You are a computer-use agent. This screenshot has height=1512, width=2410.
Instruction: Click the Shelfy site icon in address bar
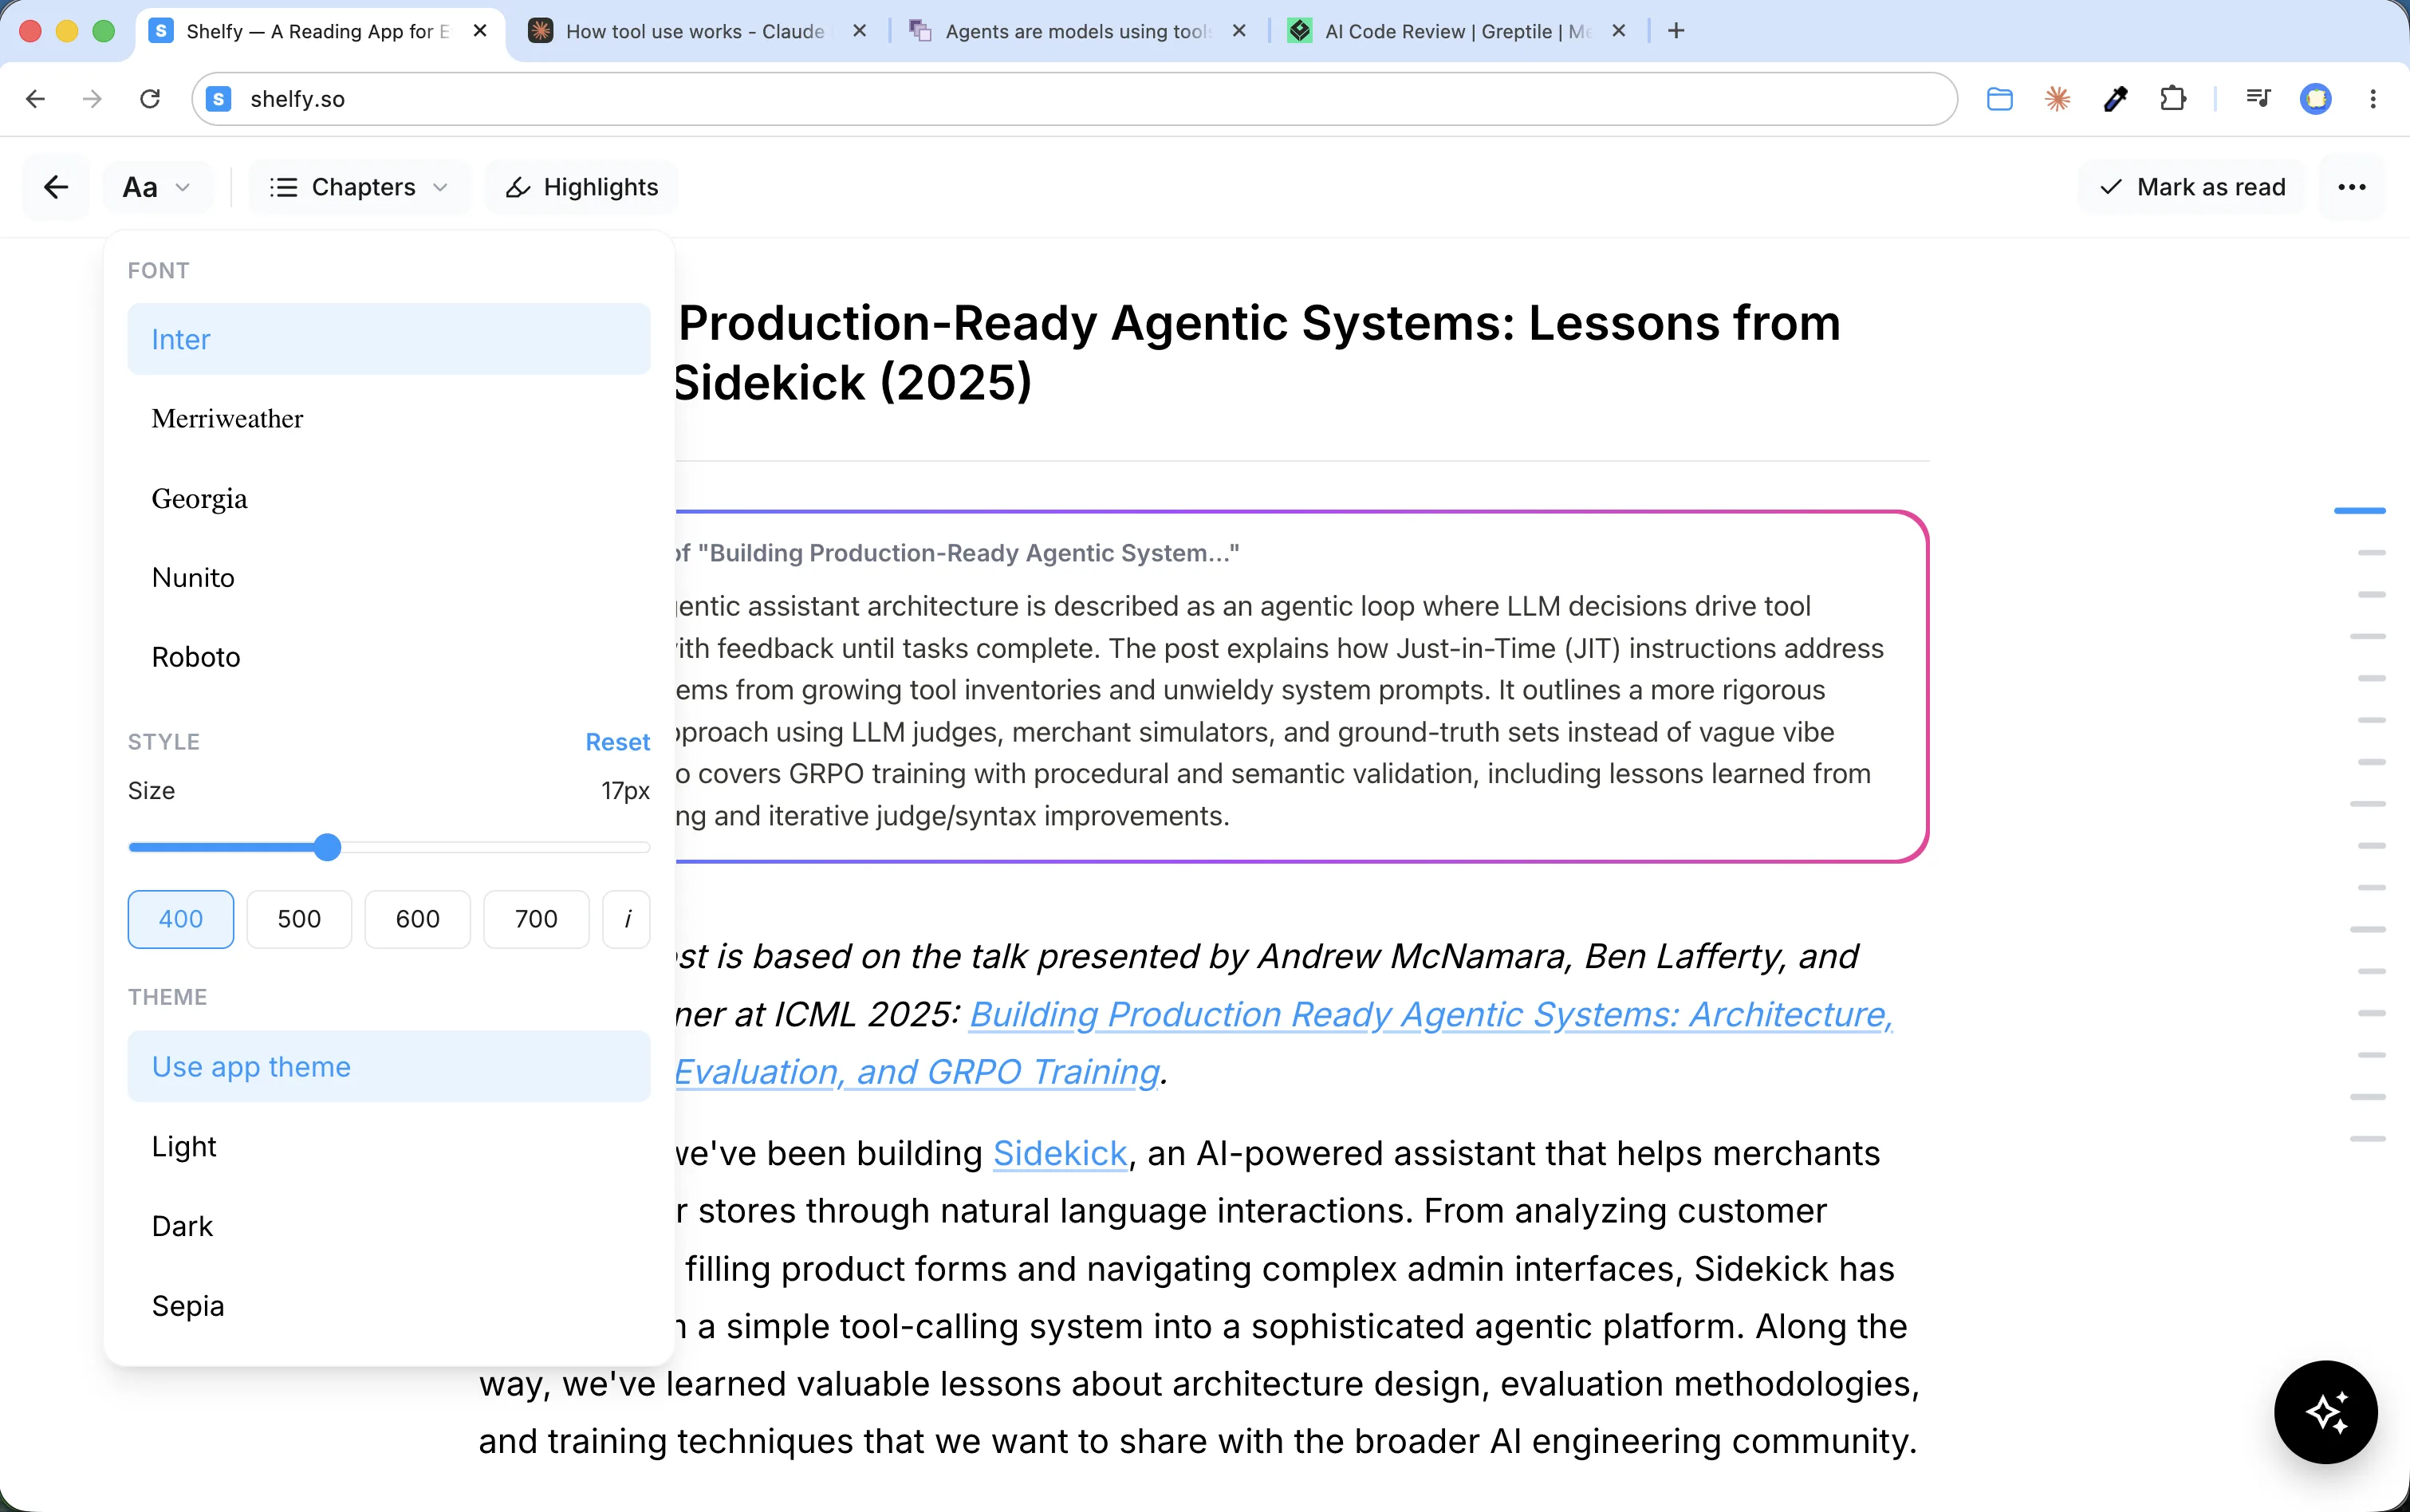click(x=219, y=99)
